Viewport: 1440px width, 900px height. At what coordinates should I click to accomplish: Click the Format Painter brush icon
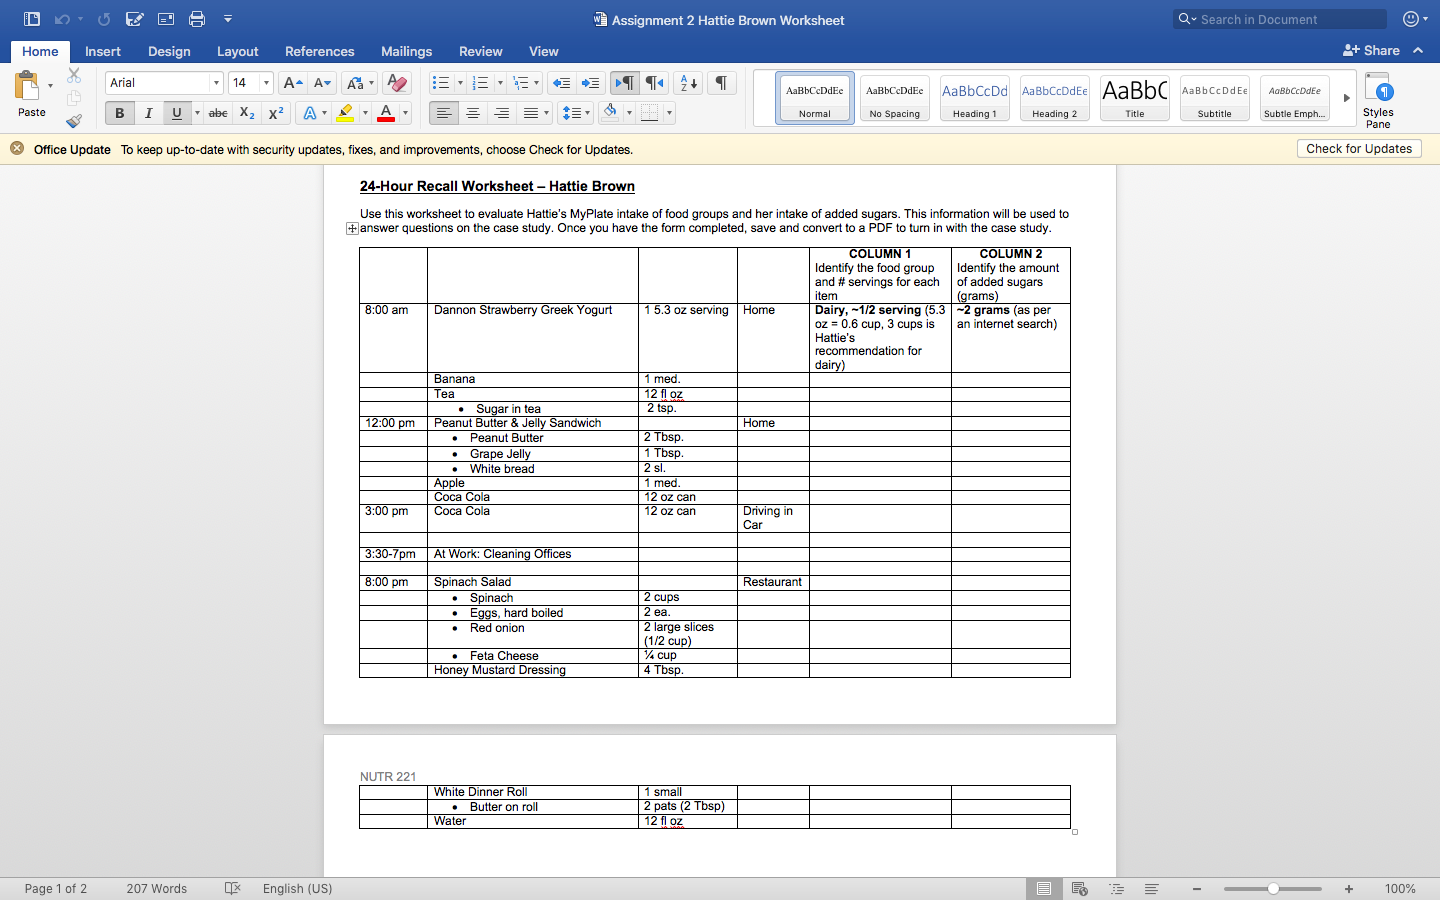click(74, 121)
